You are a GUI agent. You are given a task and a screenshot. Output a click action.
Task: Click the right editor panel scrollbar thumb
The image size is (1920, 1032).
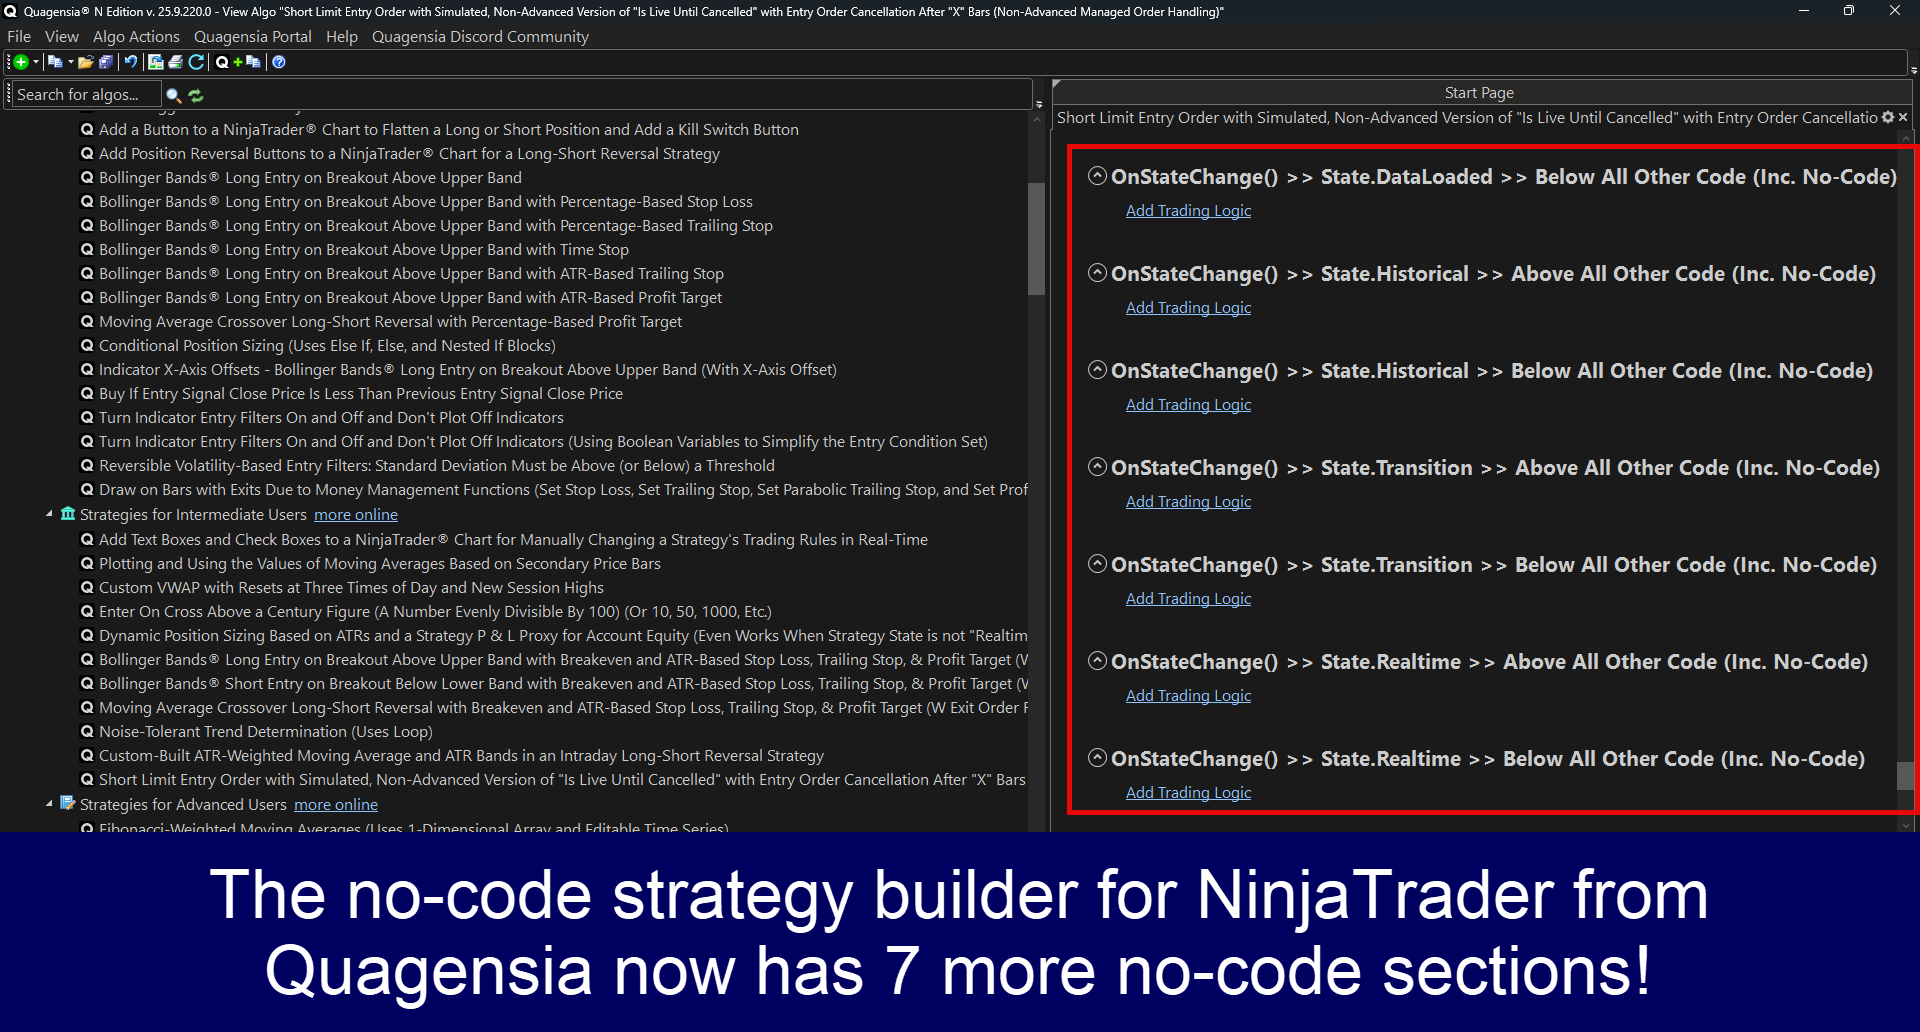pyautogui.click(x=1906, y=776)
